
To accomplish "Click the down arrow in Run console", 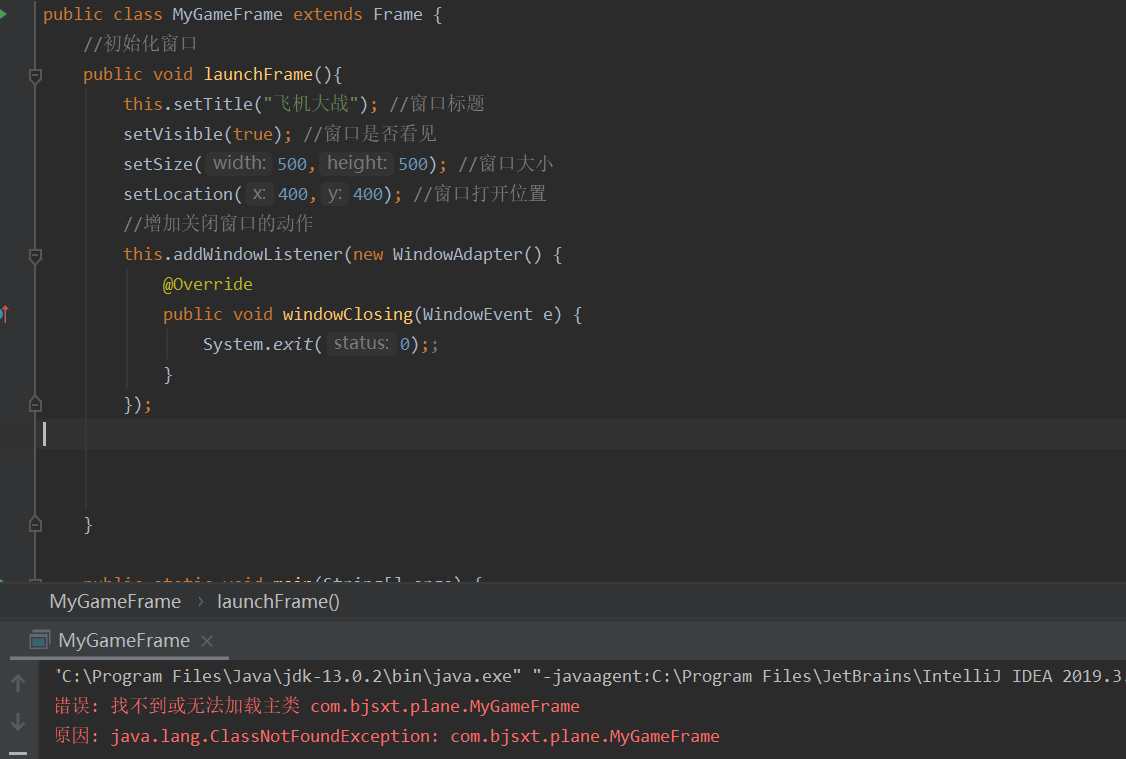I will [x=18, y=722].
